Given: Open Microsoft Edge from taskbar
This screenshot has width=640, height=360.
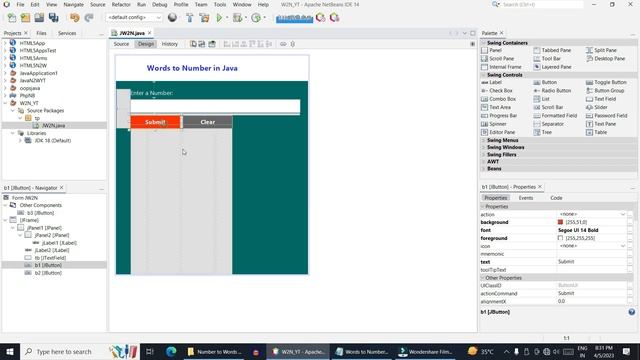Looking at the screenshot, I should (171, 351).
